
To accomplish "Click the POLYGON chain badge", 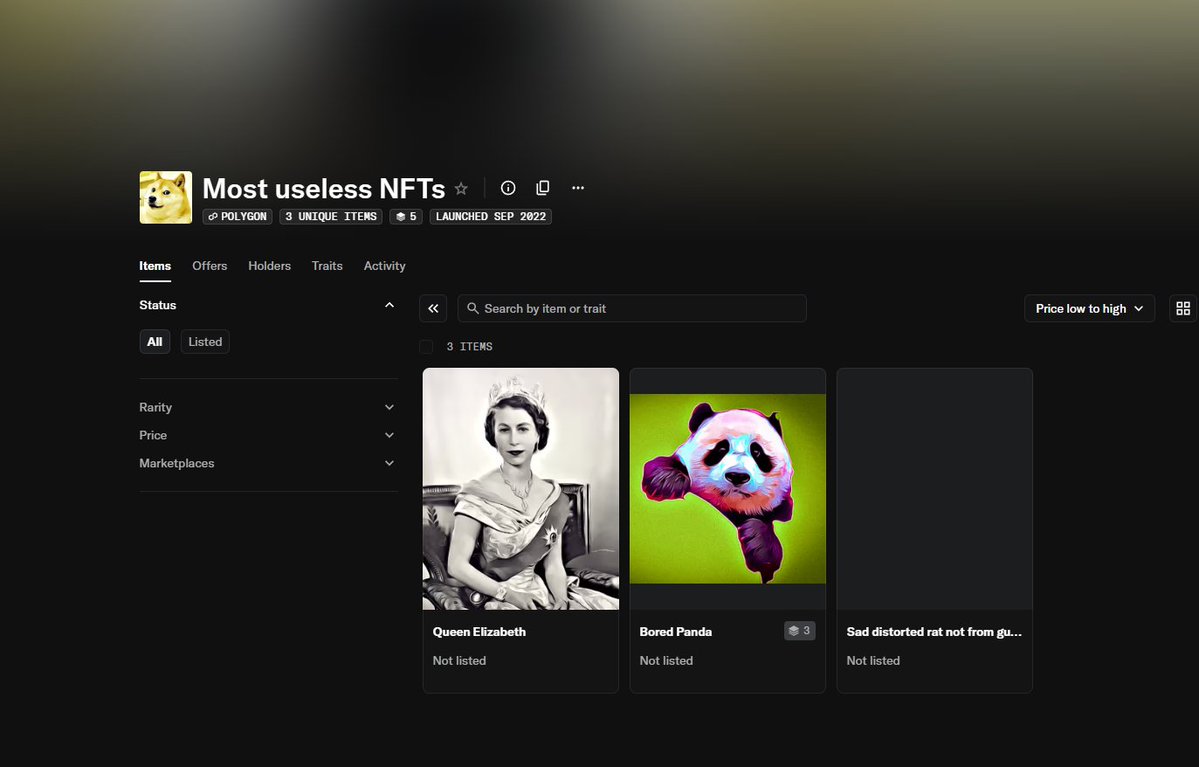I will tap(237, 216).
